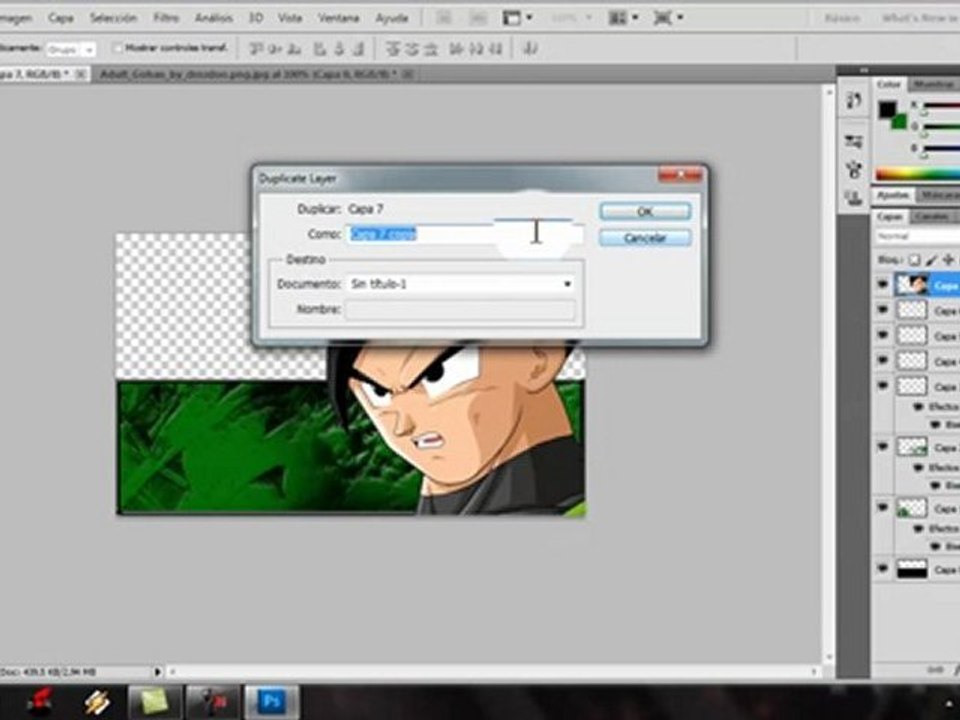Open the topmost collapsed History panel icon
The height and width of the screenshot is (720, 960).
coord(854,100)
